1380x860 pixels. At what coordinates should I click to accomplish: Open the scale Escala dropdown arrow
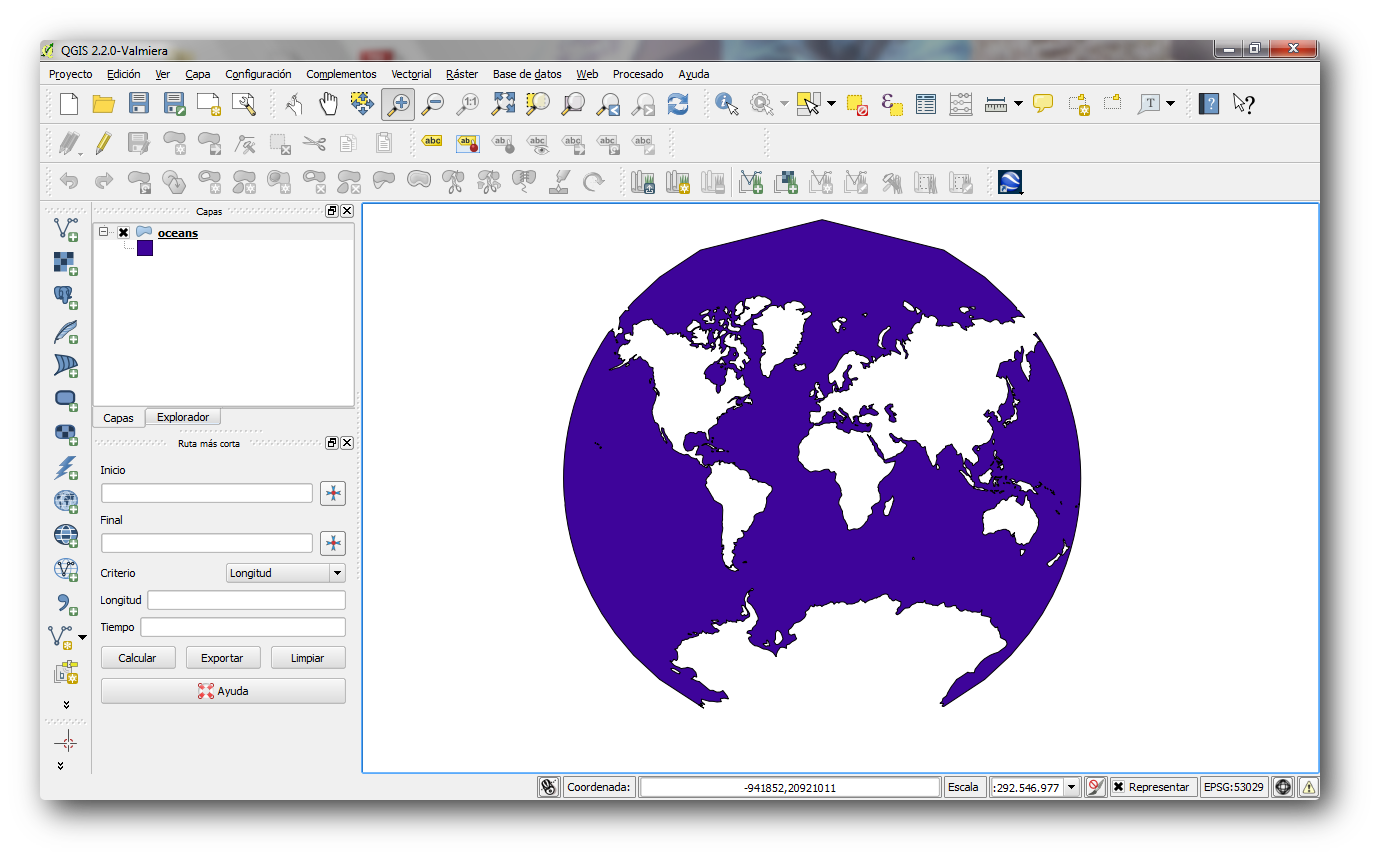click(1072, 787)
